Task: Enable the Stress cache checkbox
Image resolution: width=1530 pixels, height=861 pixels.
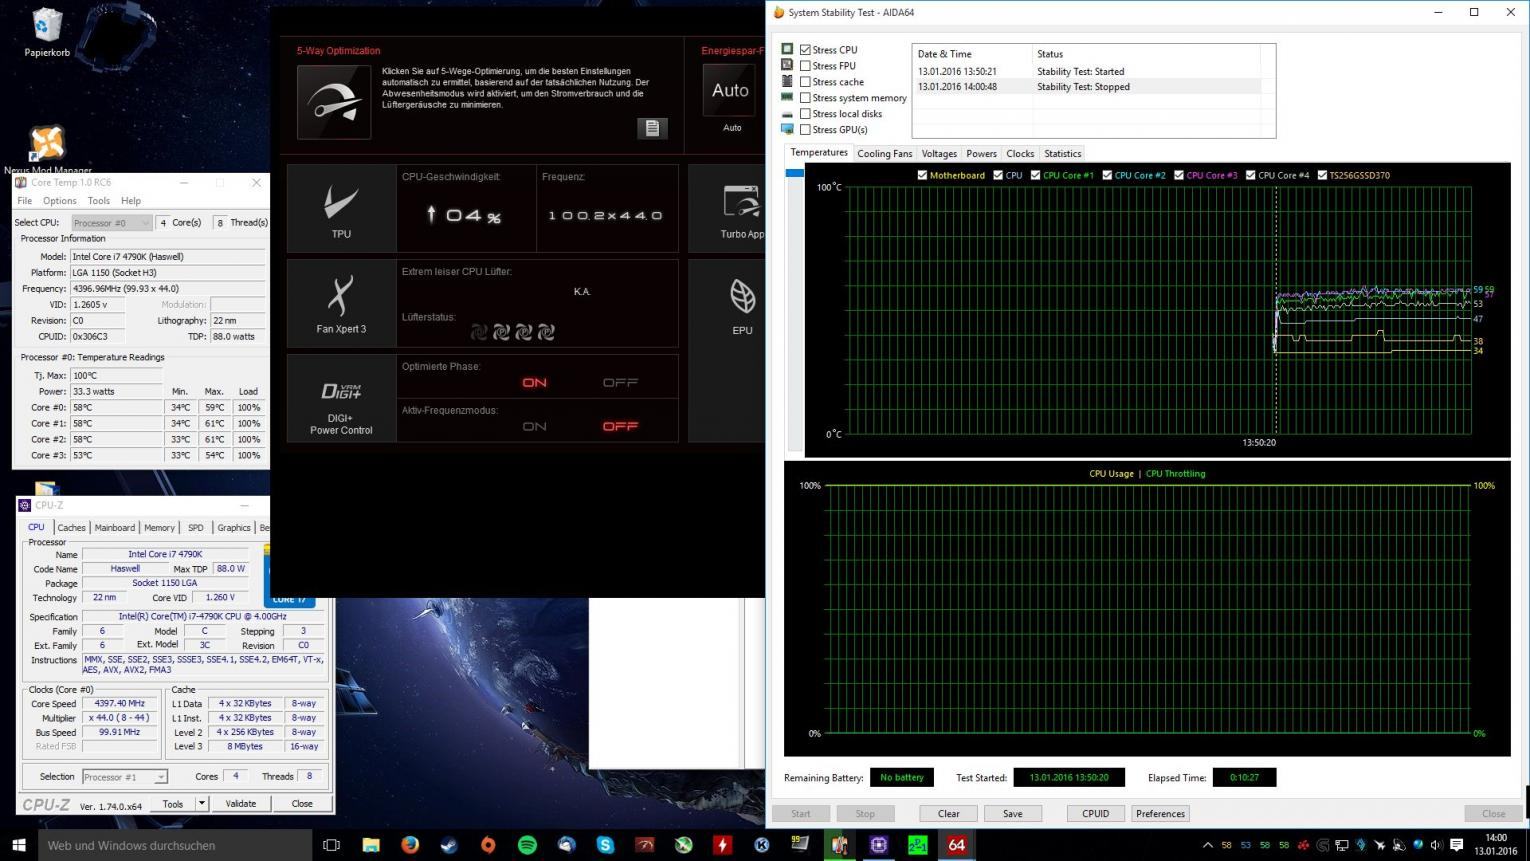Action: [x=805, y=82]
